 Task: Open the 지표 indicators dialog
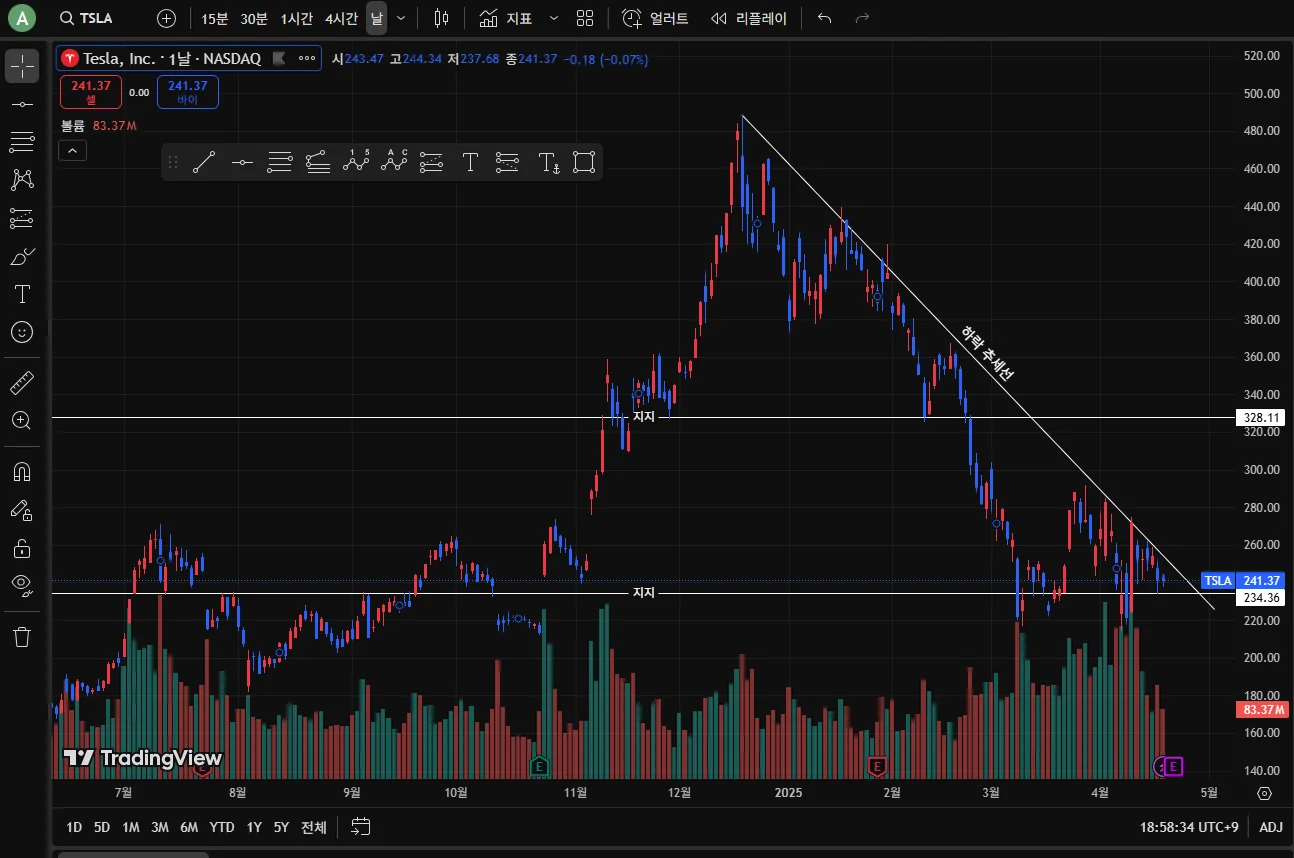pyautogui.click(x=506, y=18)
